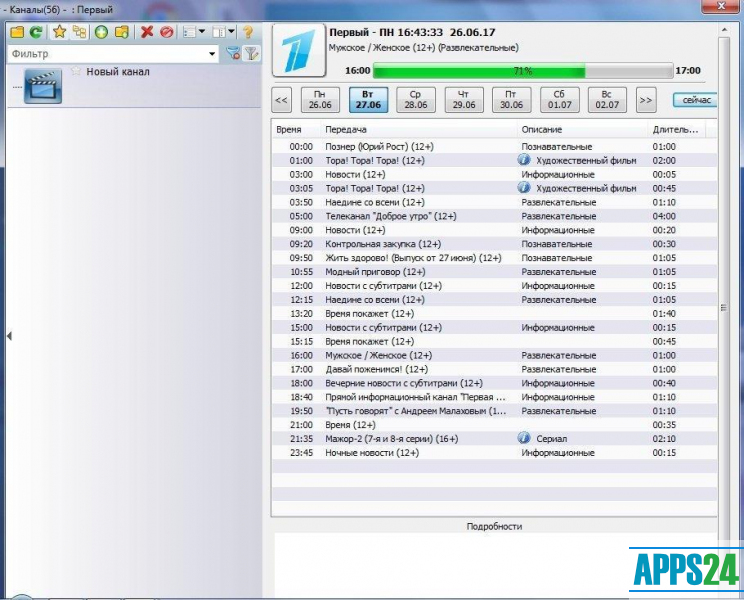Click scrollbar up arrow at top right
The width and height of the screenshot is (744, 600).
tap(724, 30)
